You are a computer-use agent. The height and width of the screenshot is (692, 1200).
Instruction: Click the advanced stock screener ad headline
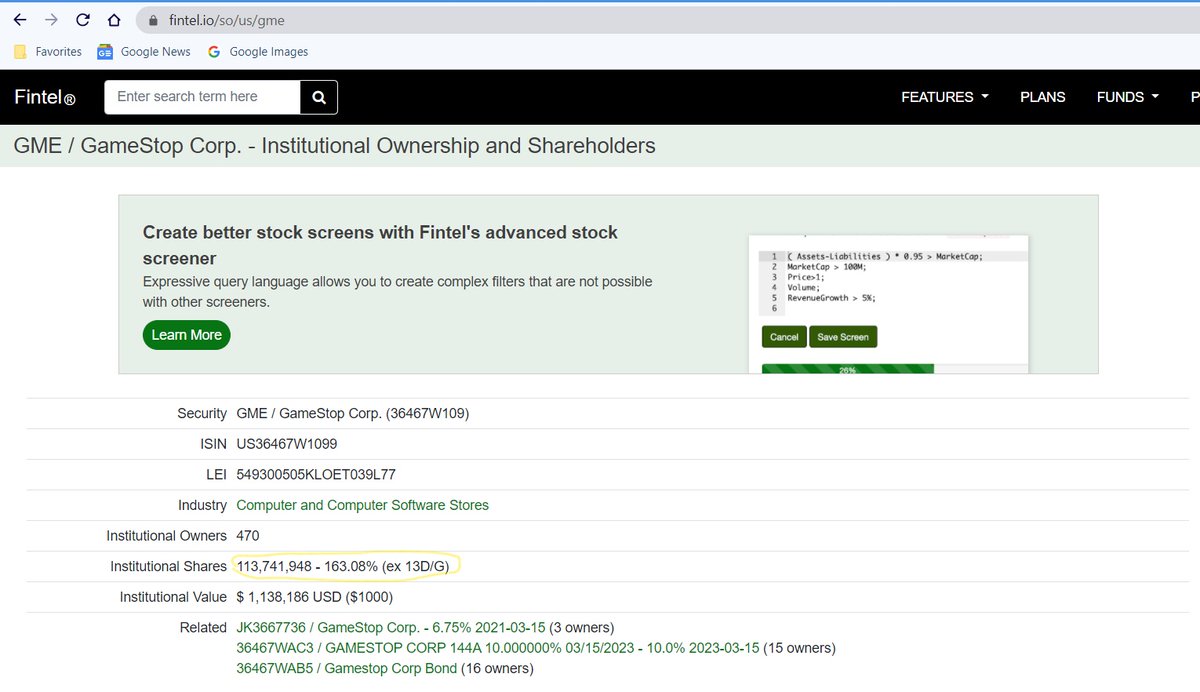380,245
